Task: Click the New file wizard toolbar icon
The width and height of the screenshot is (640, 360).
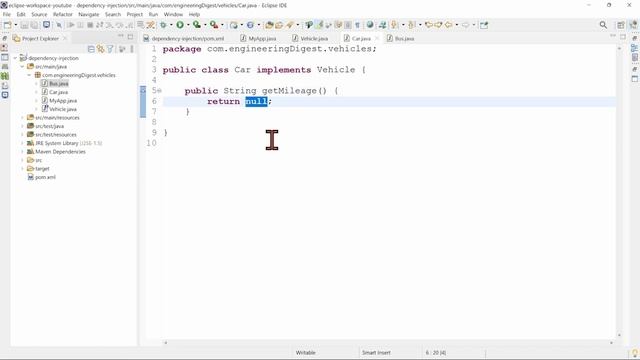Action: tap(7, 25)
